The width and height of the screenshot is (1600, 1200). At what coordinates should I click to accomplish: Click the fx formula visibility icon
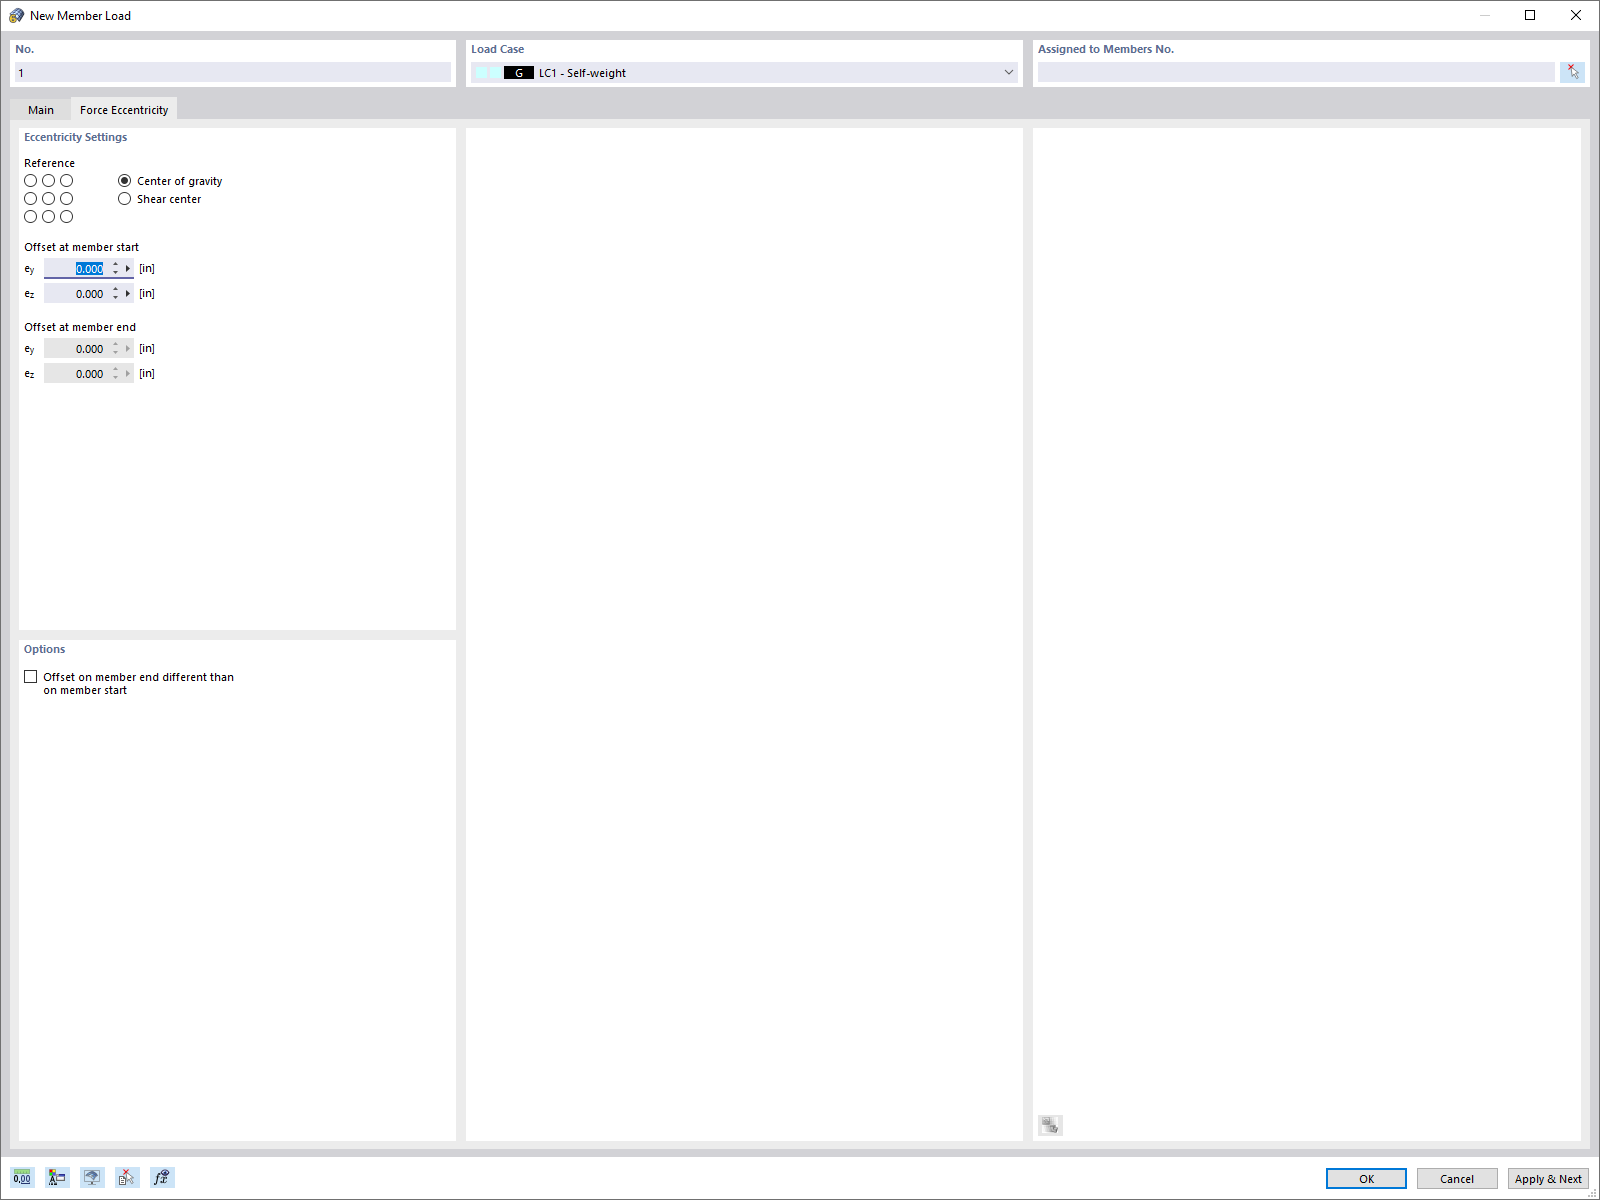[160, 1177]
